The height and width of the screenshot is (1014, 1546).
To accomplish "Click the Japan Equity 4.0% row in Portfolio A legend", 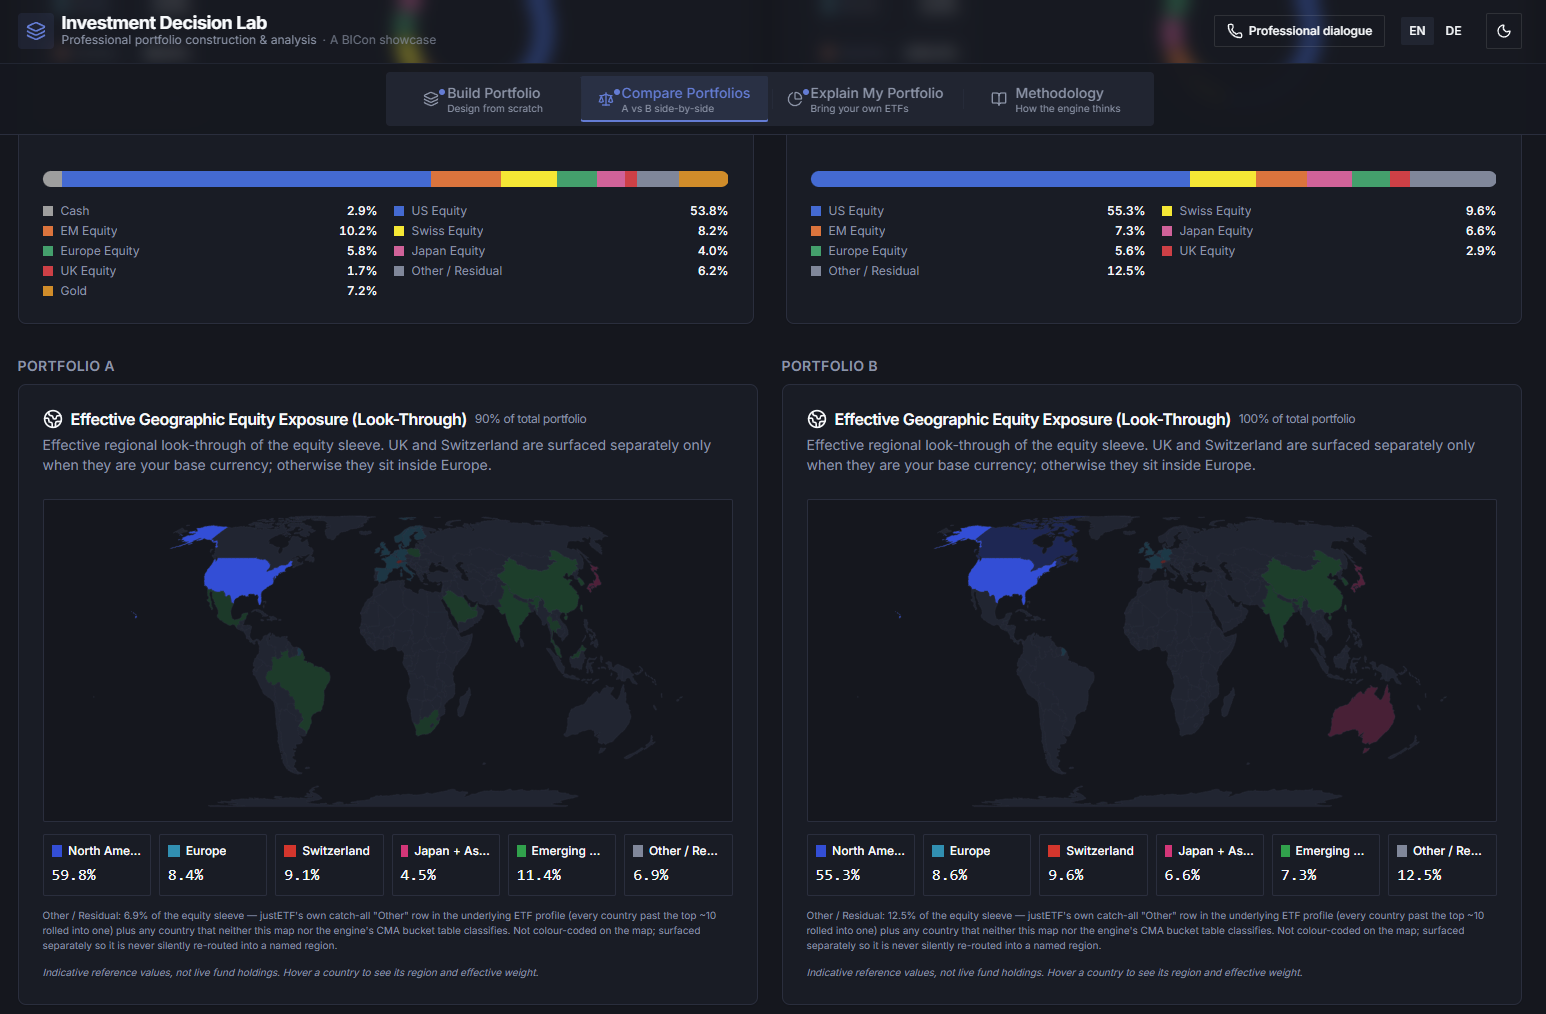I will (561, 251).
